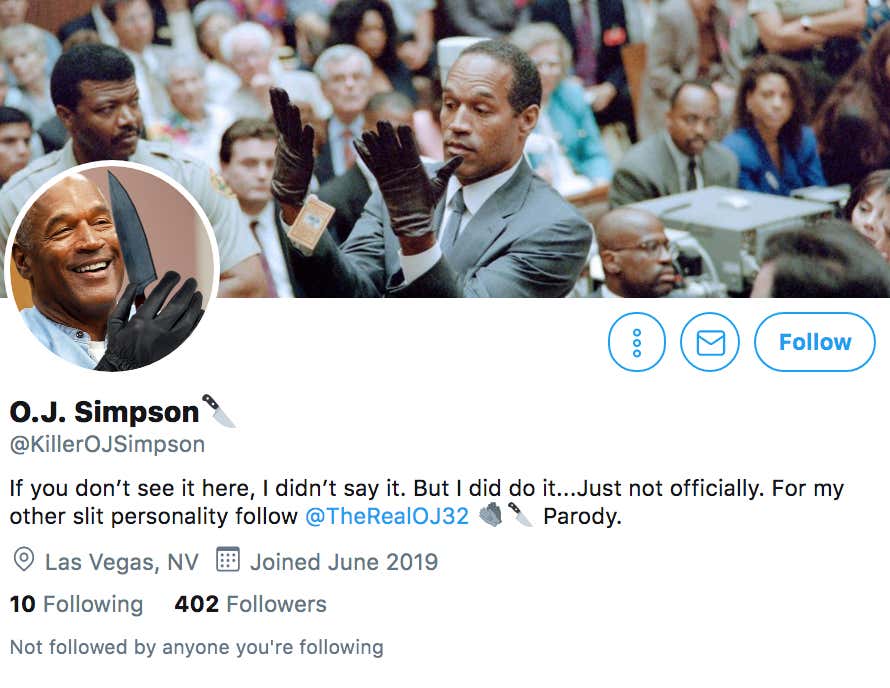890x688 pixels.
Task: Open the @TheRealOJ32 mention link
Action: [387, 516]
